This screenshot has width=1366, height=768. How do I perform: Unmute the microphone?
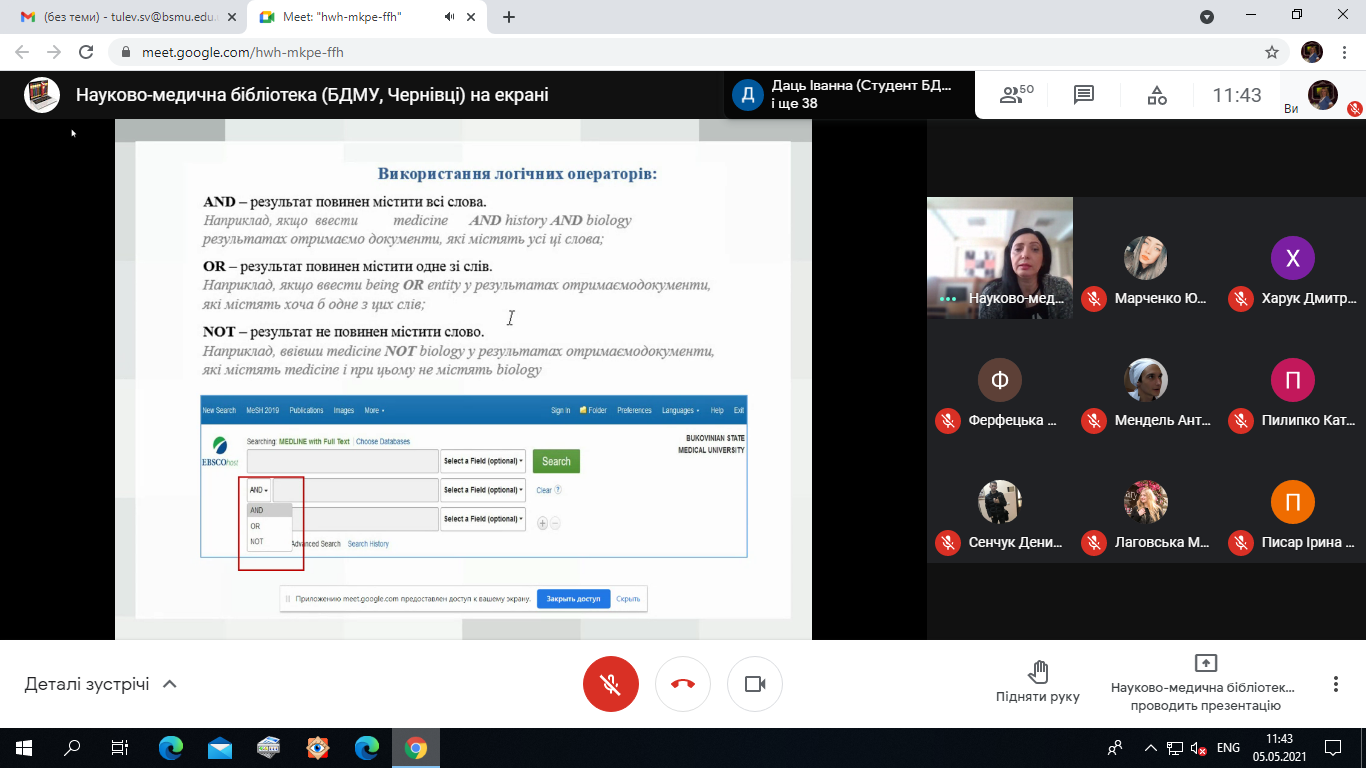pos(611,684)
